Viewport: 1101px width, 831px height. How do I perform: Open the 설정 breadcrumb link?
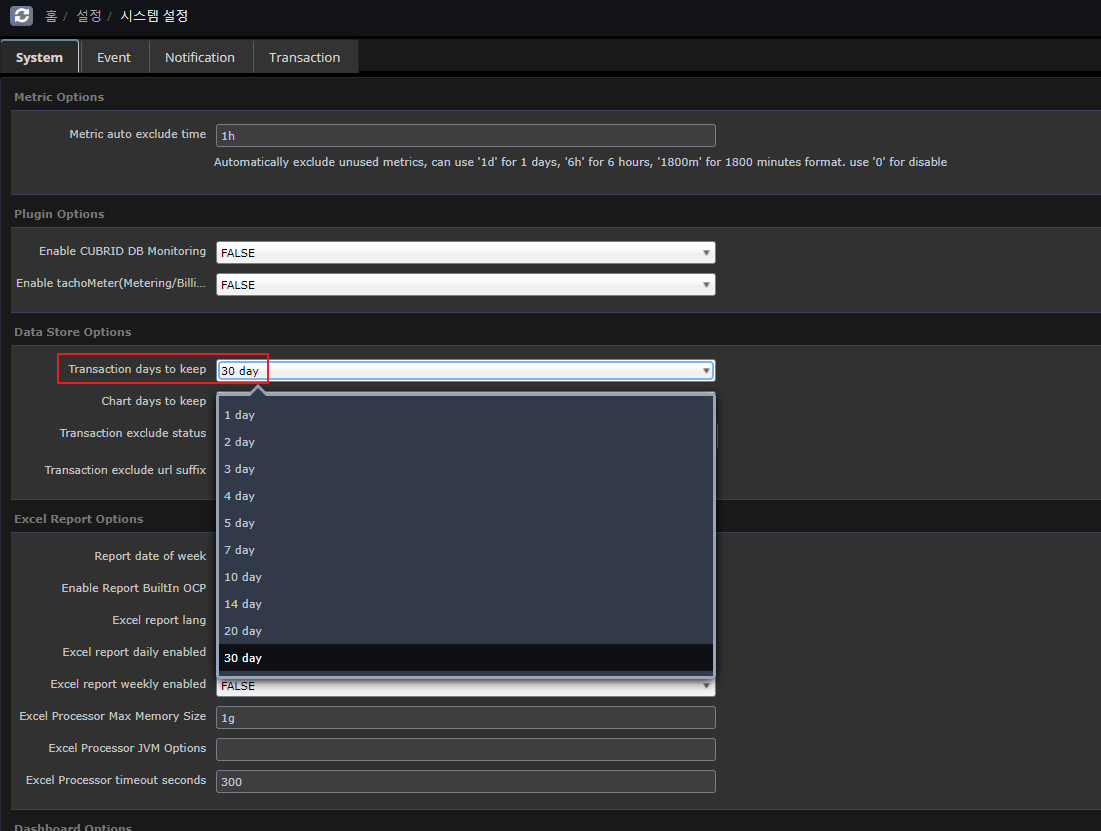tap(89, 16)
